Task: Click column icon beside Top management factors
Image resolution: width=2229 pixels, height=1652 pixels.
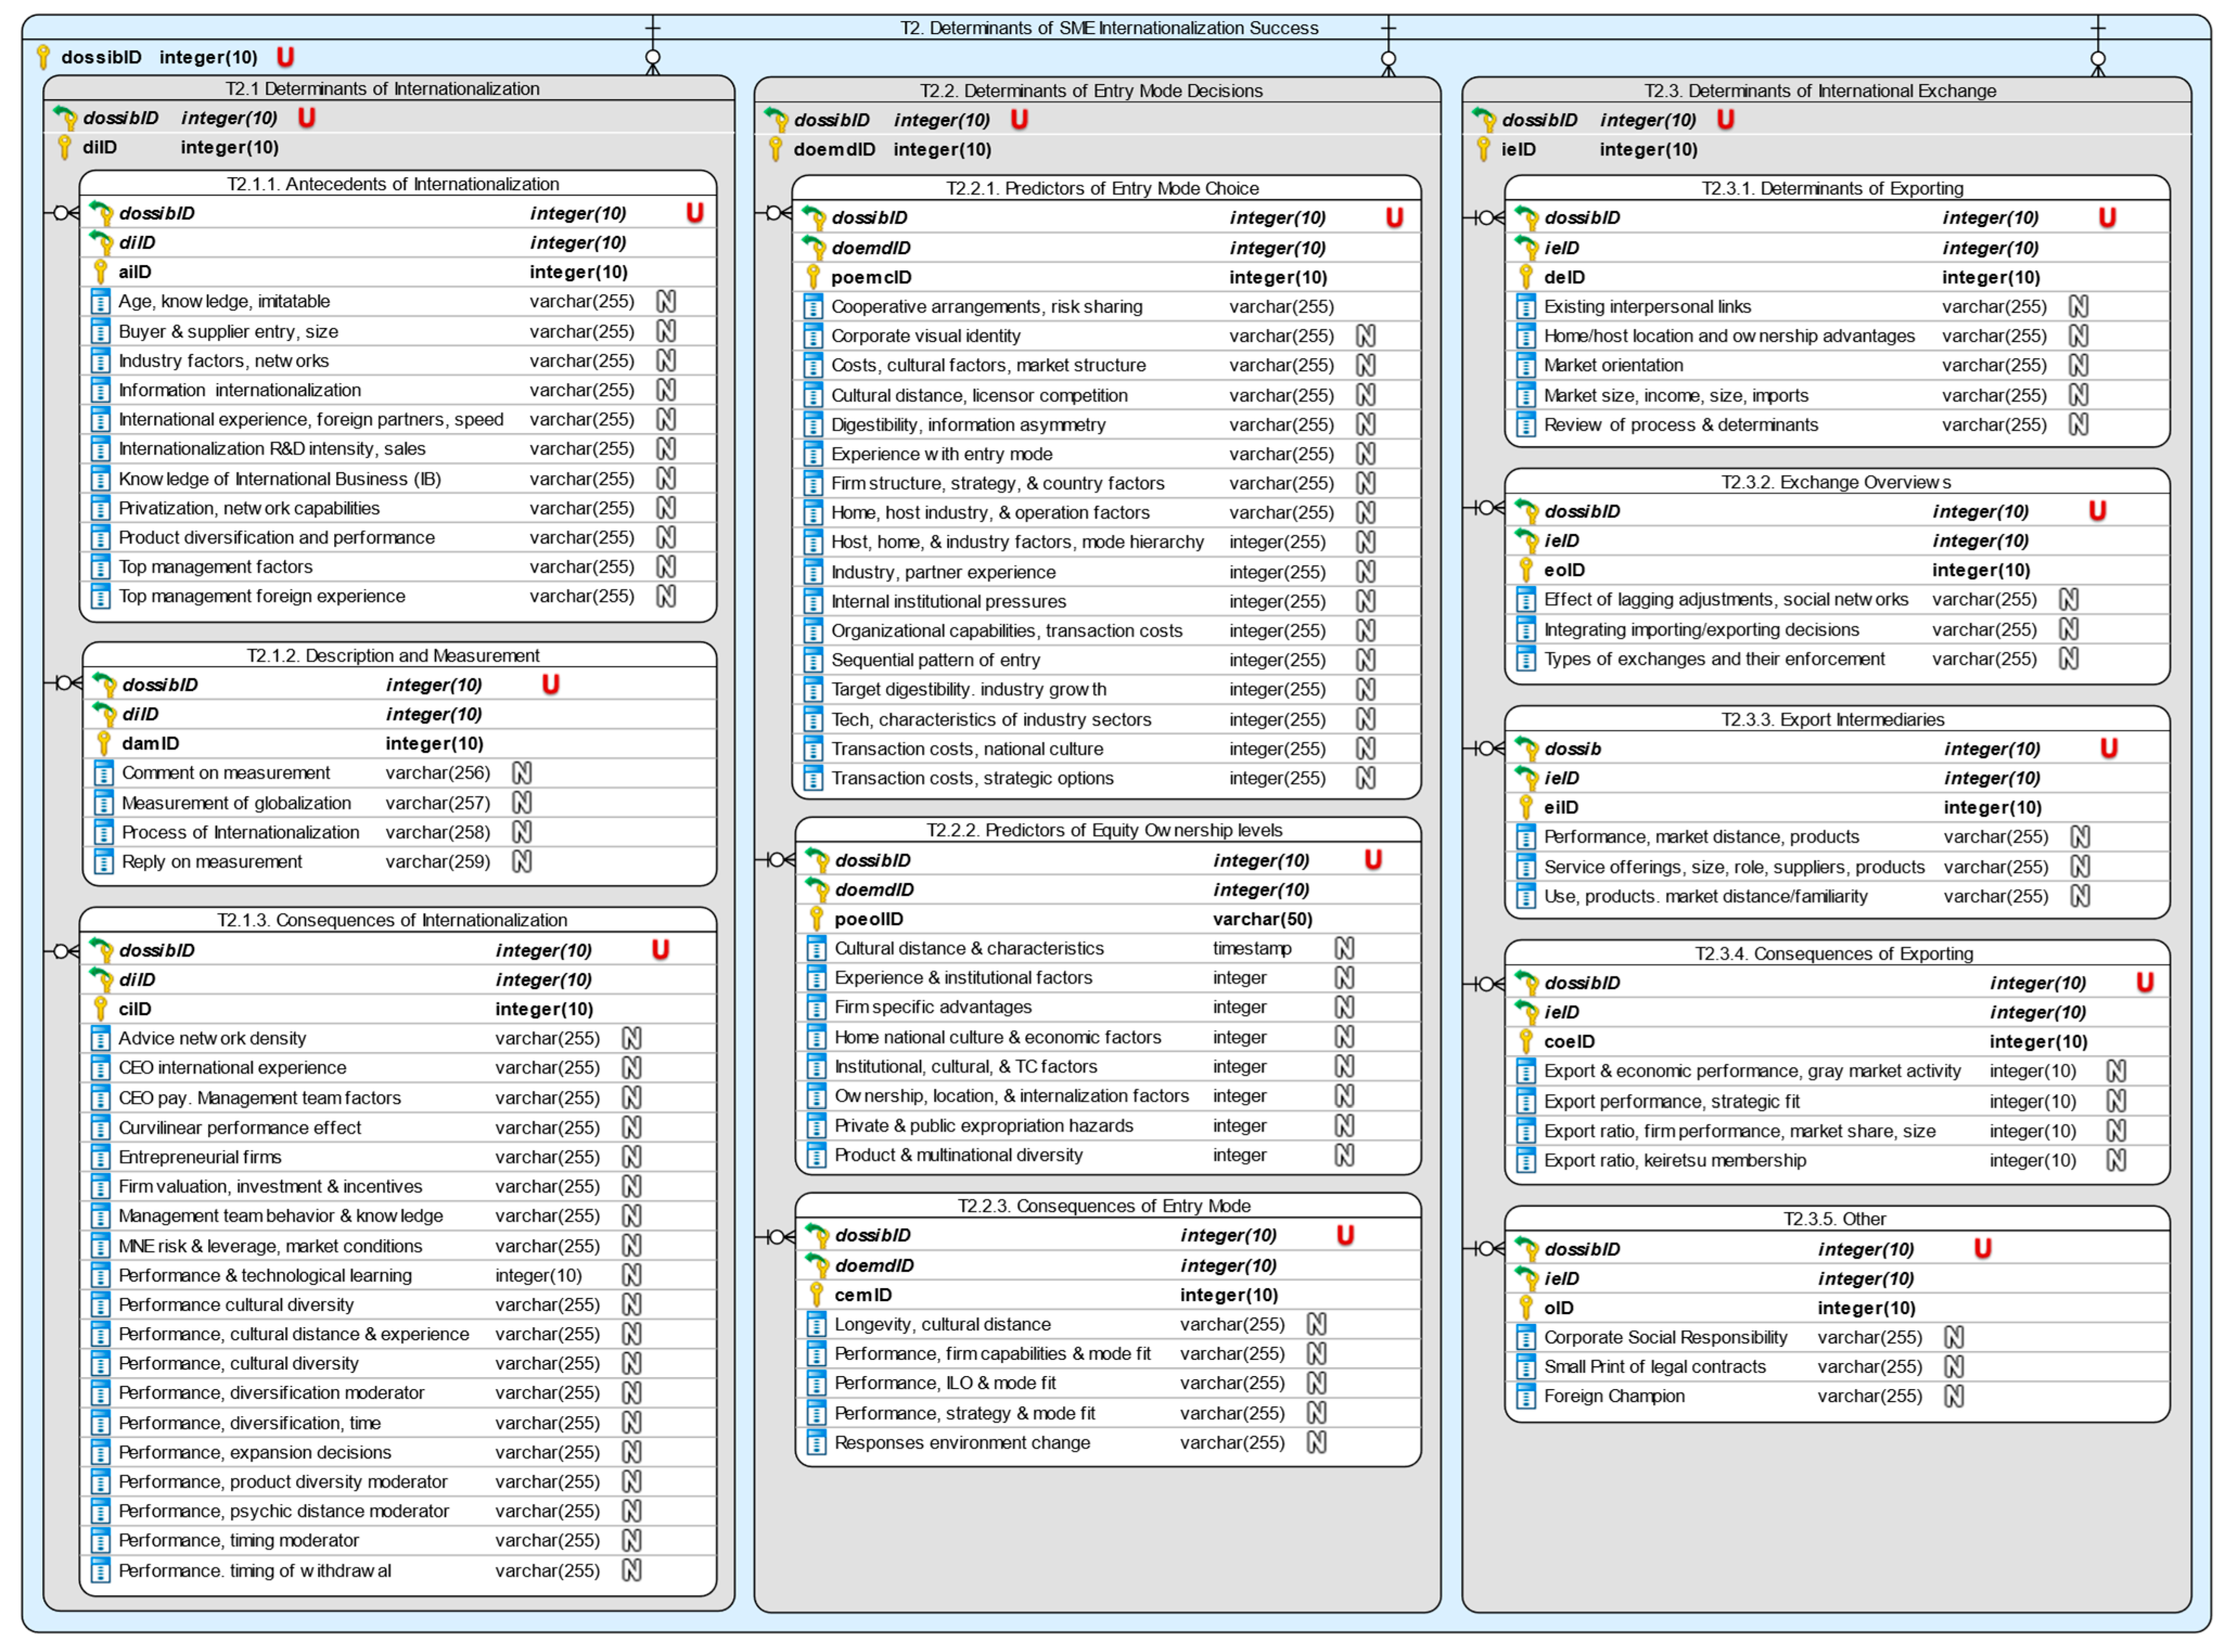Action: [100, 567]
